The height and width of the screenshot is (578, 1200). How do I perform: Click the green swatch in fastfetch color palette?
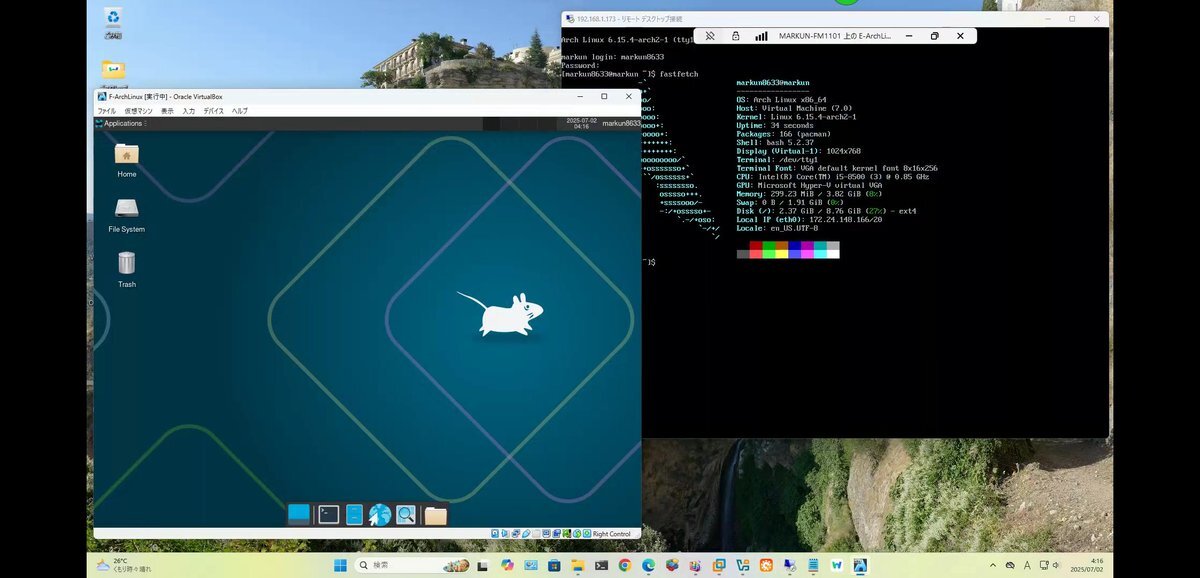(x=769, y=245)
